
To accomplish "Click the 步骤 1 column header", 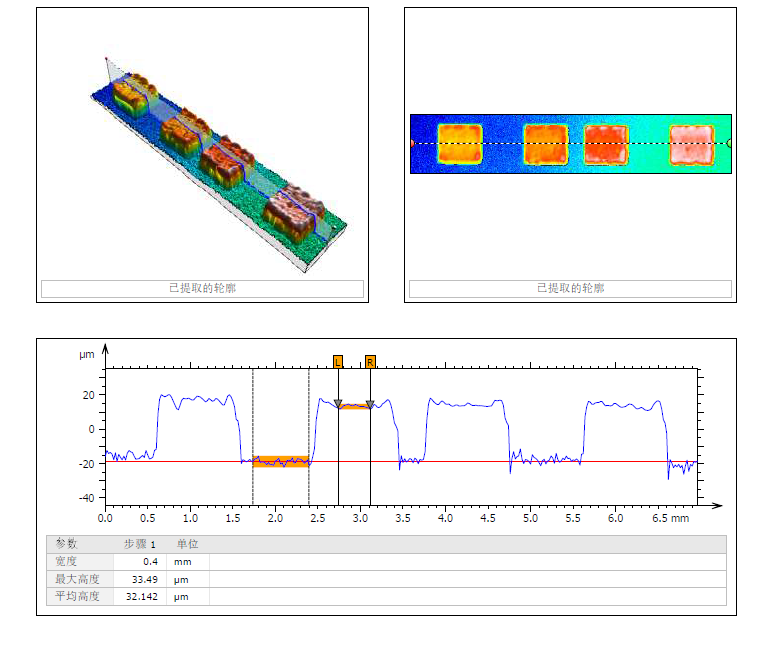I will click(x=140, y=544).
